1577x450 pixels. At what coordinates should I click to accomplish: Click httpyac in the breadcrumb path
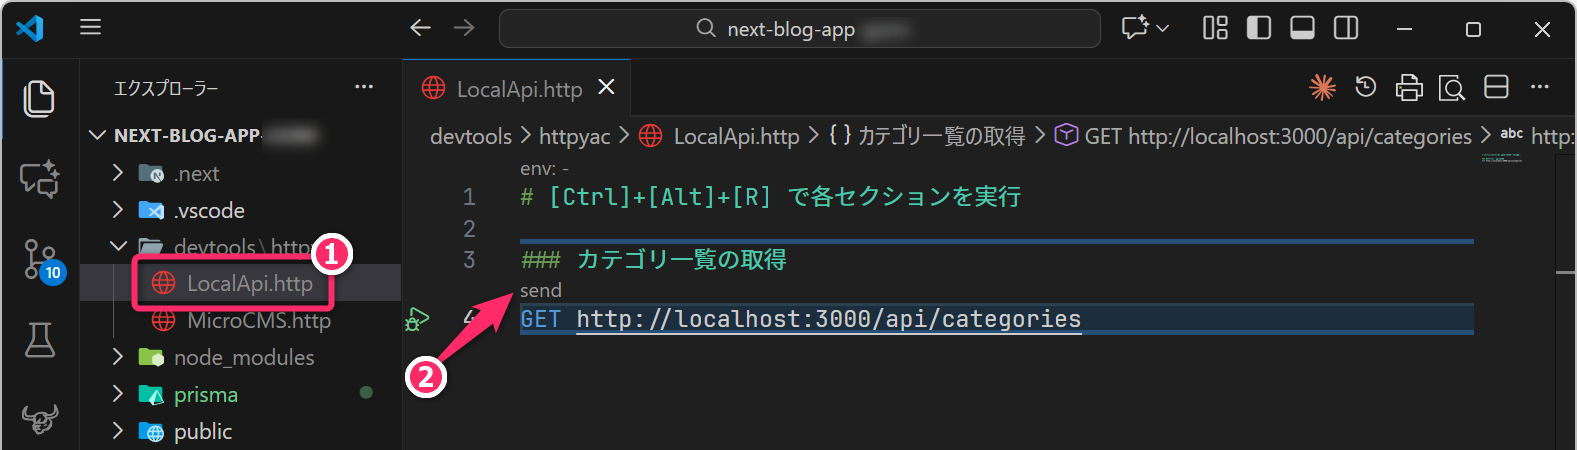[574, 136]
